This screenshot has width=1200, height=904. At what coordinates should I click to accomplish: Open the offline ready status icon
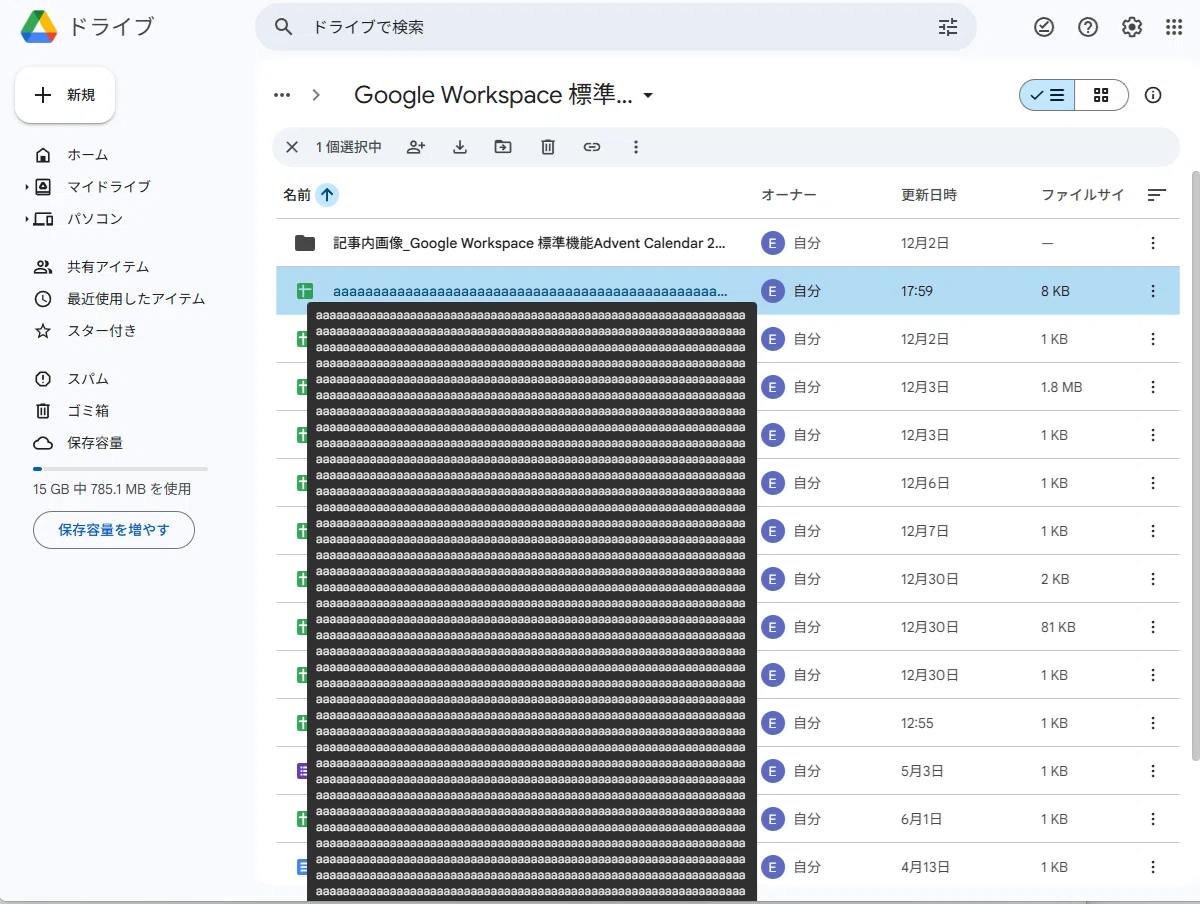click(1044, 27)
